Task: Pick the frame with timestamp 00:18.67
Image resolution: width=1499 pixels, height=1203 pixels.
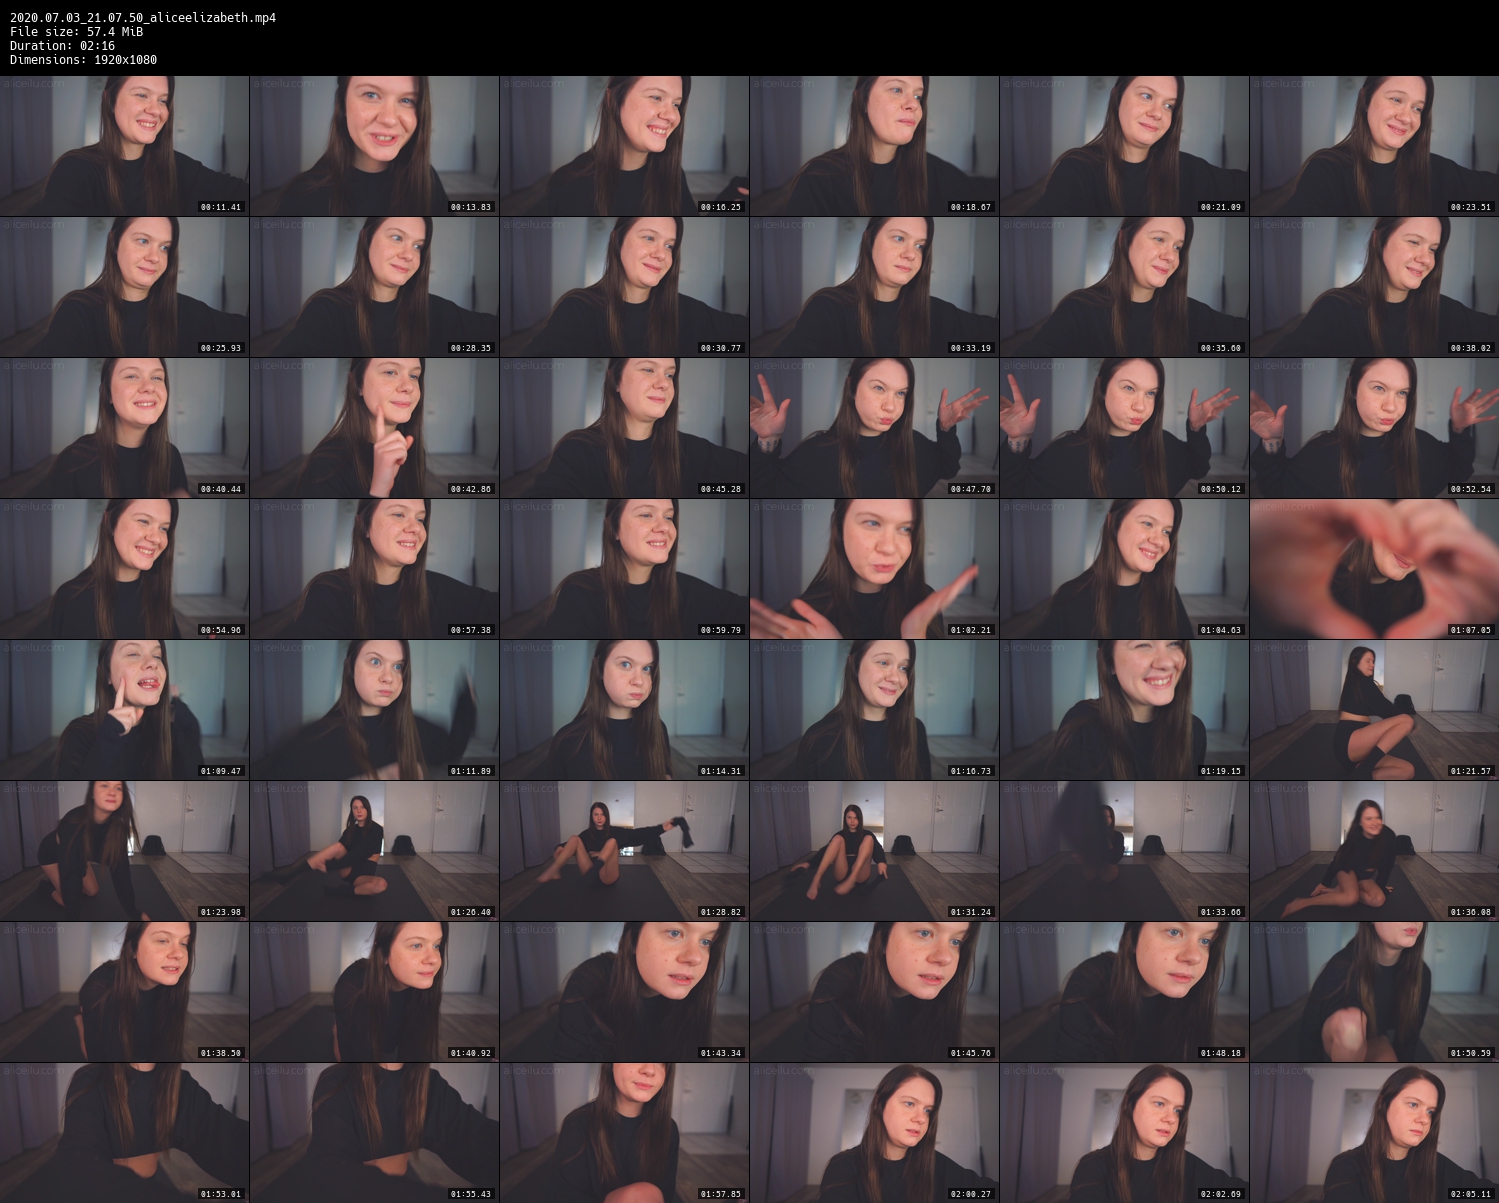Action: pos(874,145)
